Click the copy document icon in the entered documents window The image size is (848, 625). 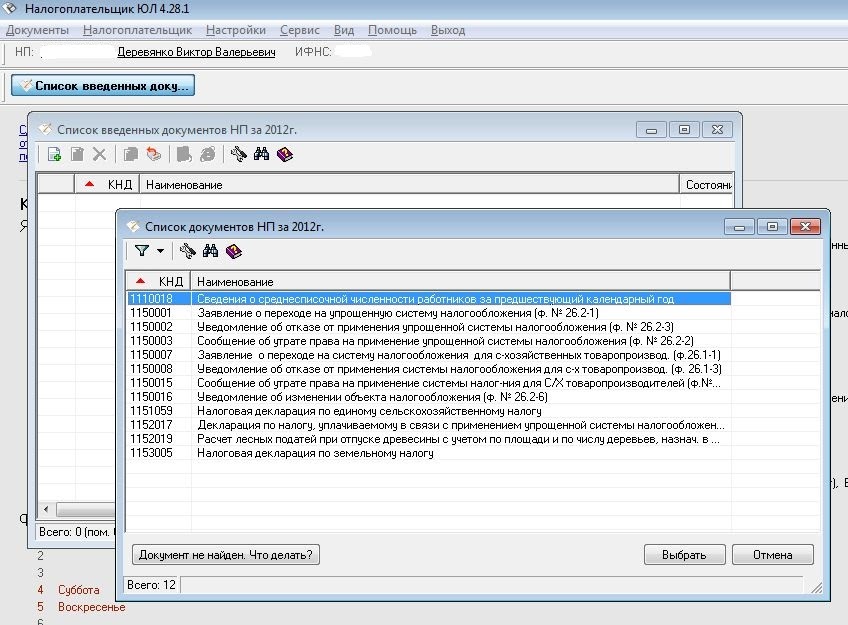(131, 155)
